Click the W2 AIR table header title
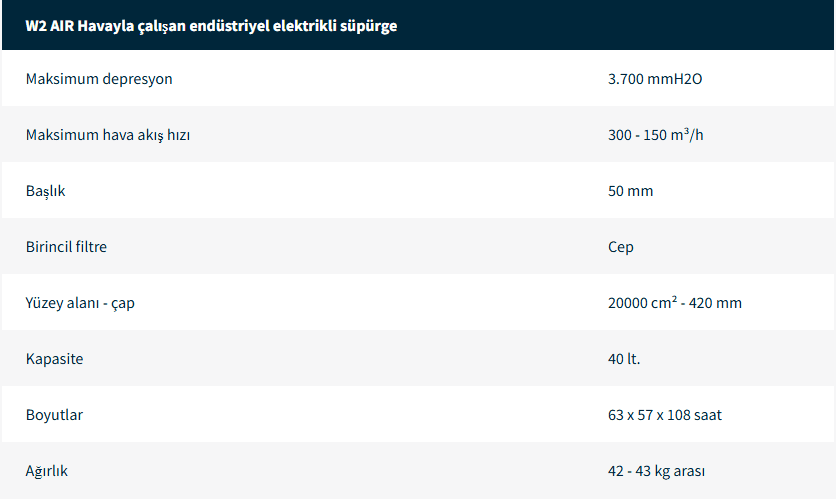836x499 pixels. 211,26
